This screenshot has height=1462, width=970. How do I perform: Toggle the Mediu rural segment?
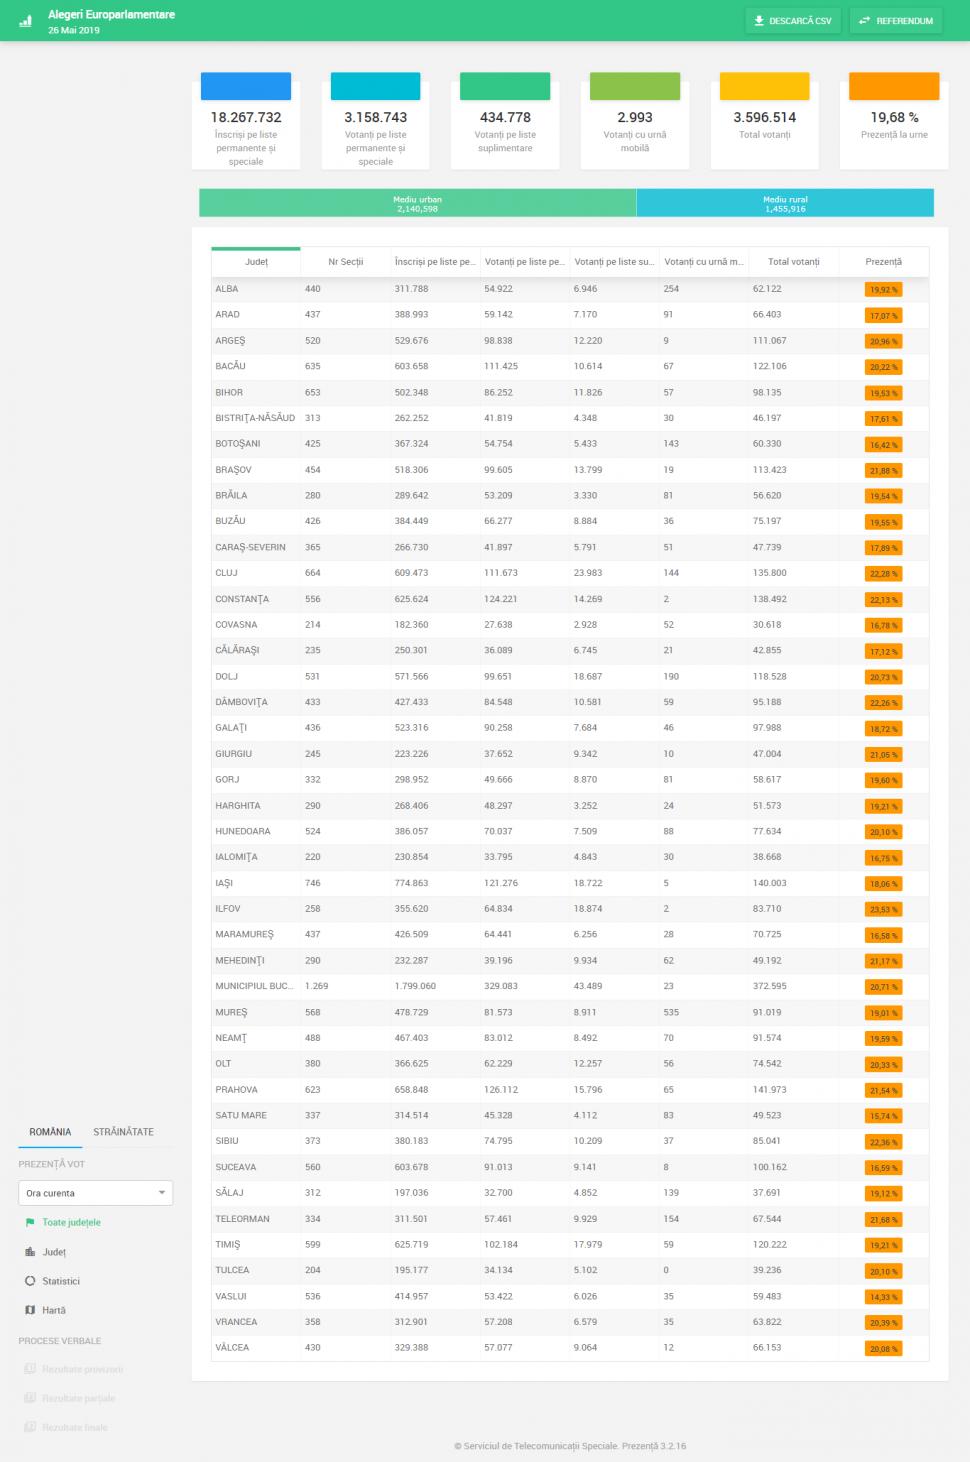[785, 204]
